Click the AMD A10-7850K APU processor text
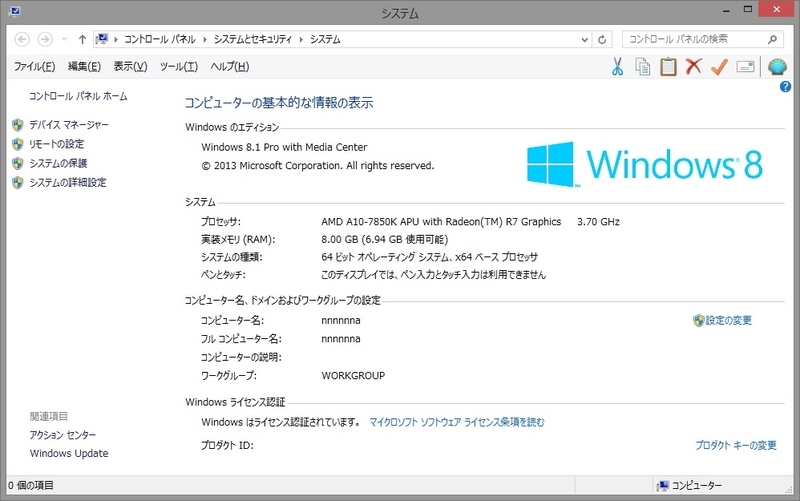 coord(441,222)
